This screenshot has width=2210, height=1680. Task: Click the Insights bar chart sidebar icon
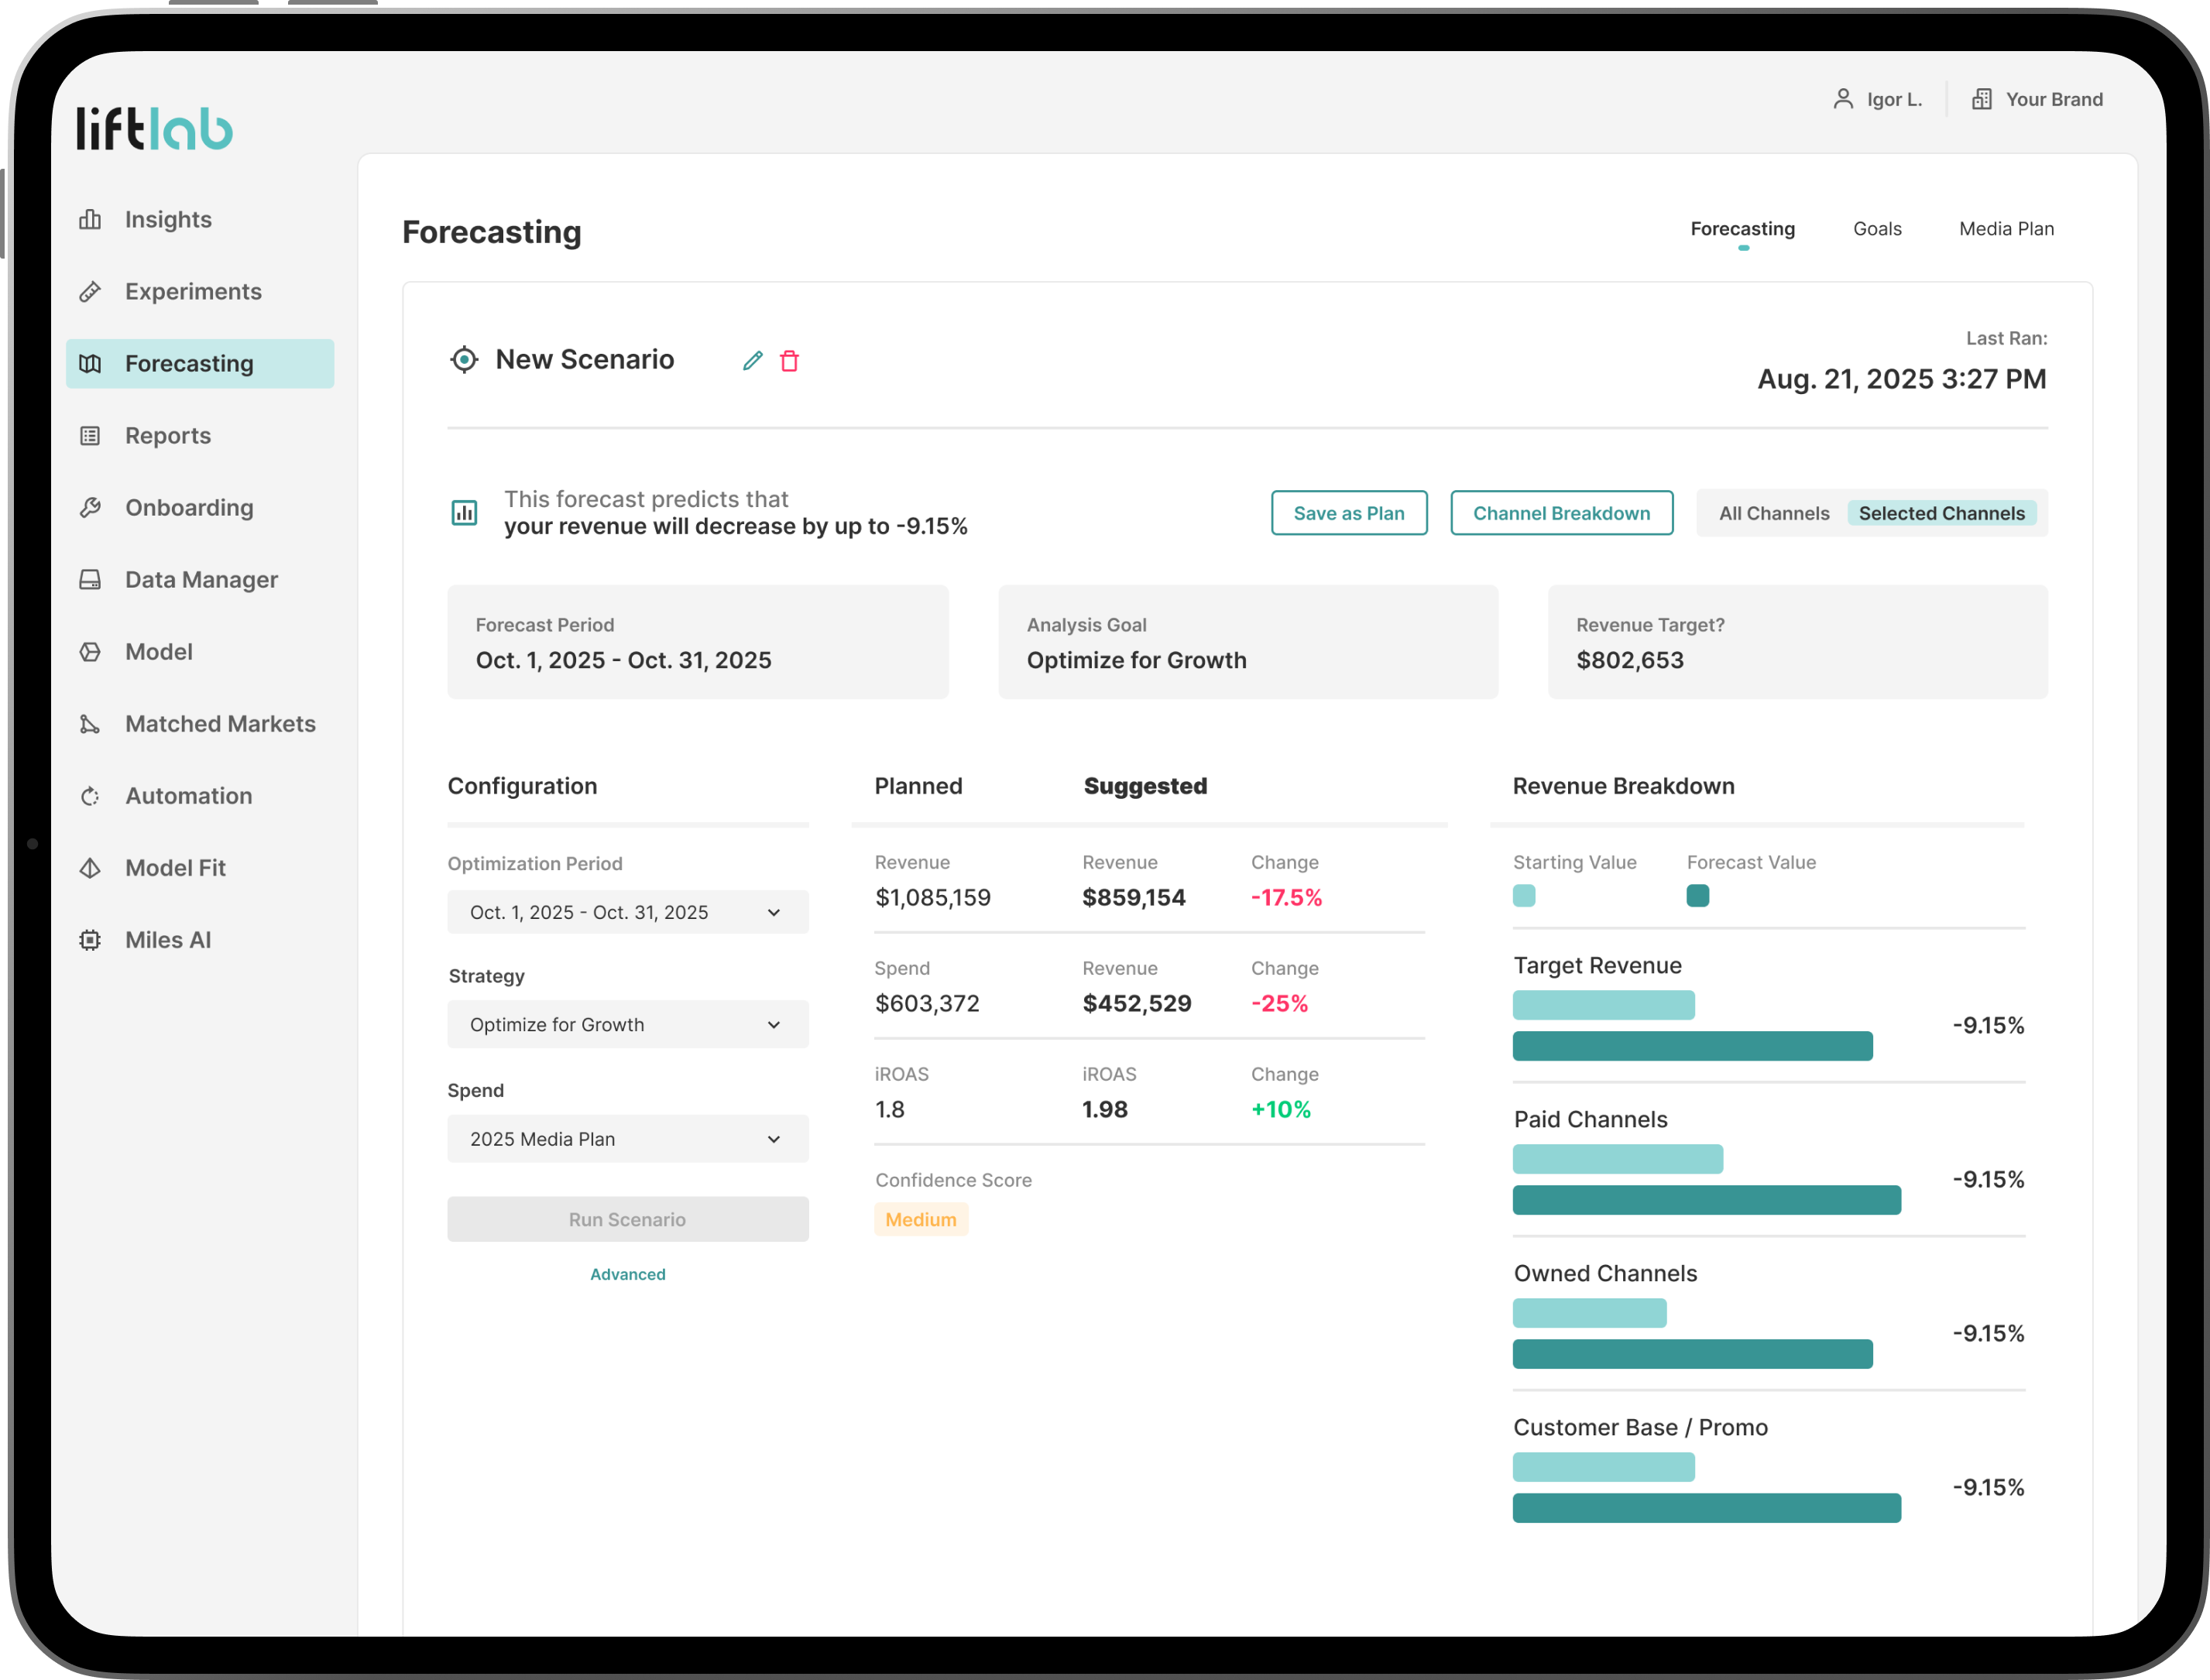(x=90, y=219)
